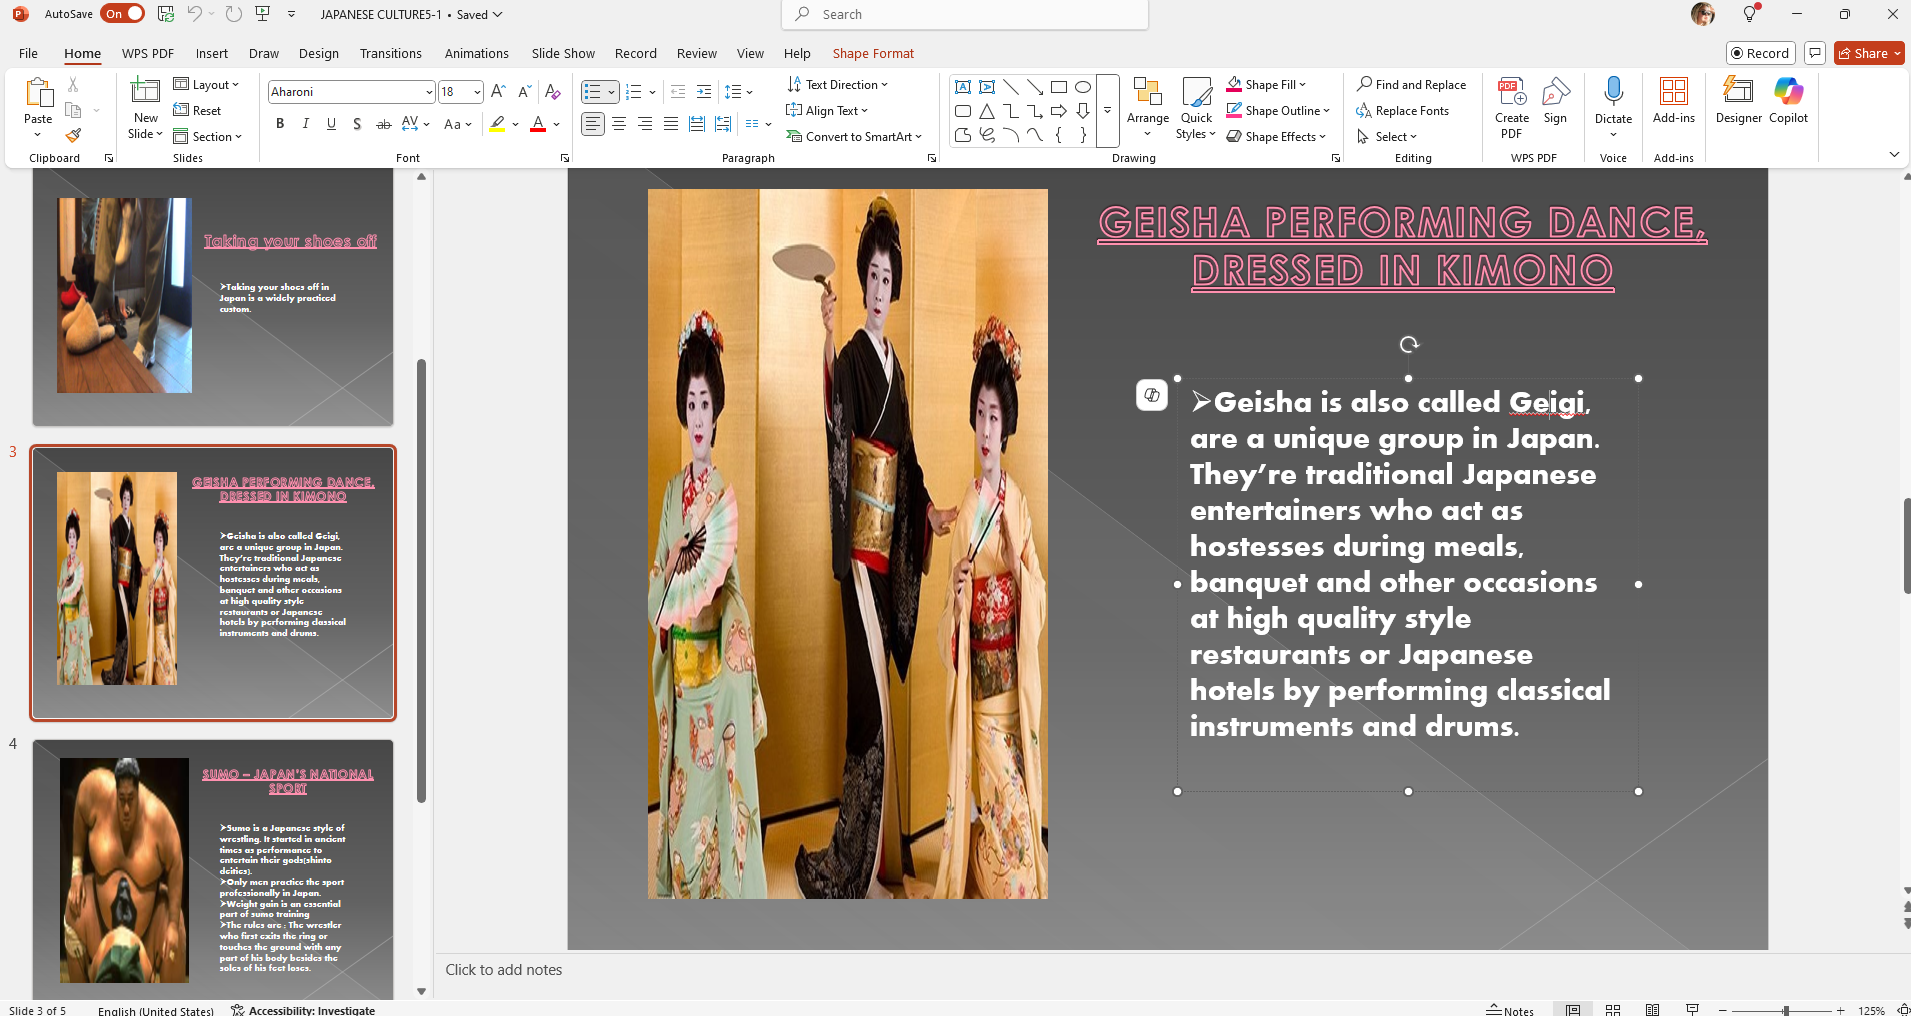1911x1016 pixels.
Task: Decrease list indent level
Action: (x=678, y=92)
